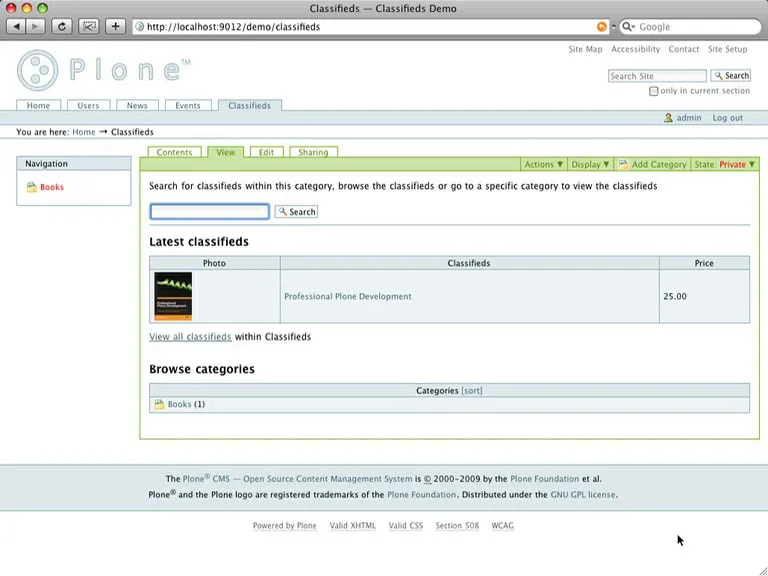Open the Professional Plone Development book photo

point(173,296)
